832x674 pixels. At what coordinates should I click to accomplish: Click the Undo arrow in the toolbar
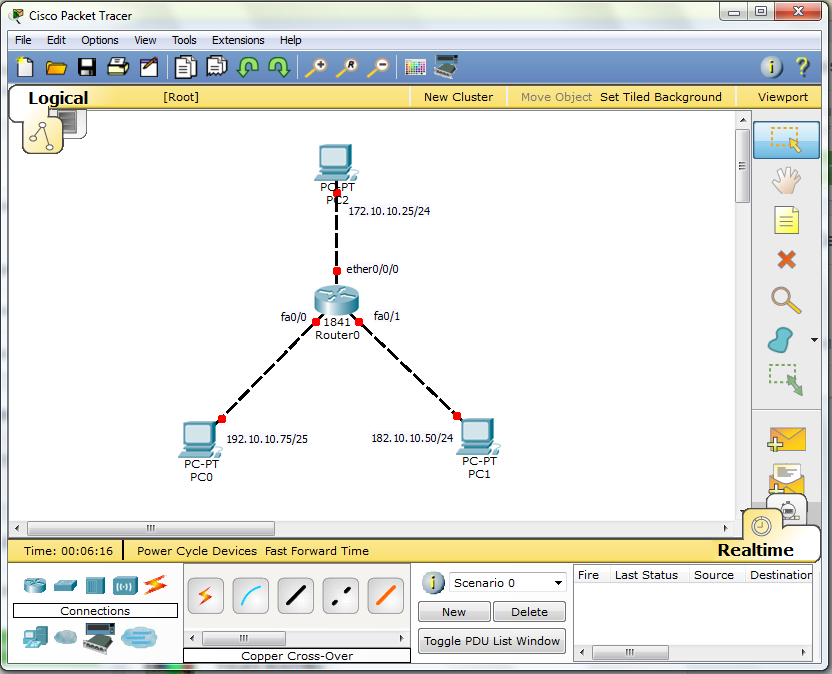[x=248, y=67]
